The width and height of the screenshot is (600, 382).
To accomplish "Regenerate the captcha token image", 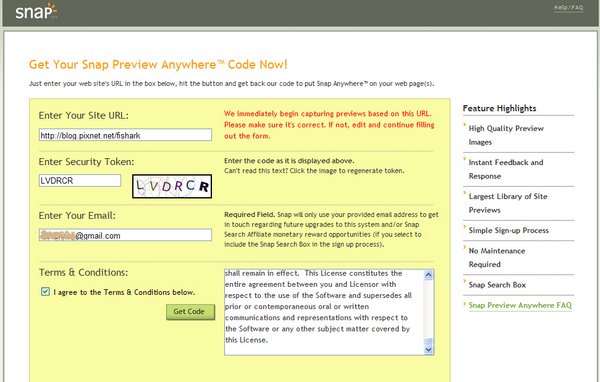I will pyautogui.click(x=172, y=186).
